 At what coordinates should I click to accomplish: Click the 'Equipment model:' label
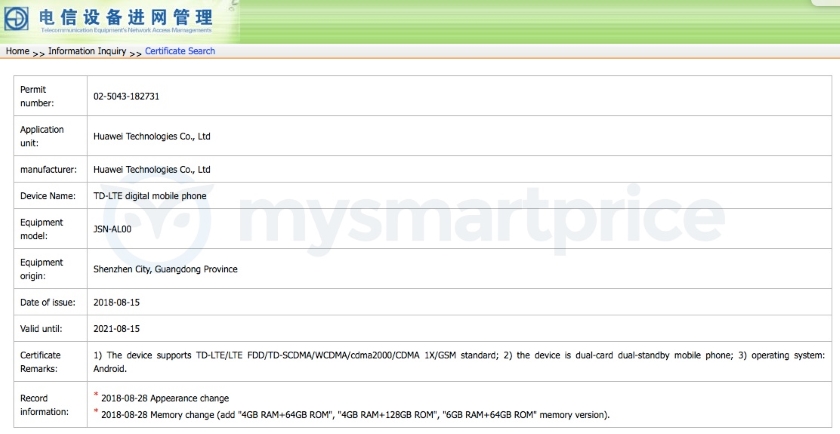[41, 229]
